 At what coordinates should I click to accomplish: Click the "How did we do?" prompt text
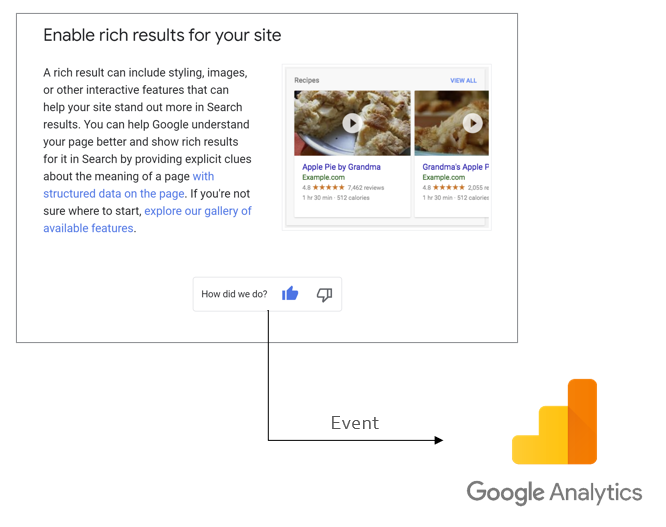pos(234,294)
